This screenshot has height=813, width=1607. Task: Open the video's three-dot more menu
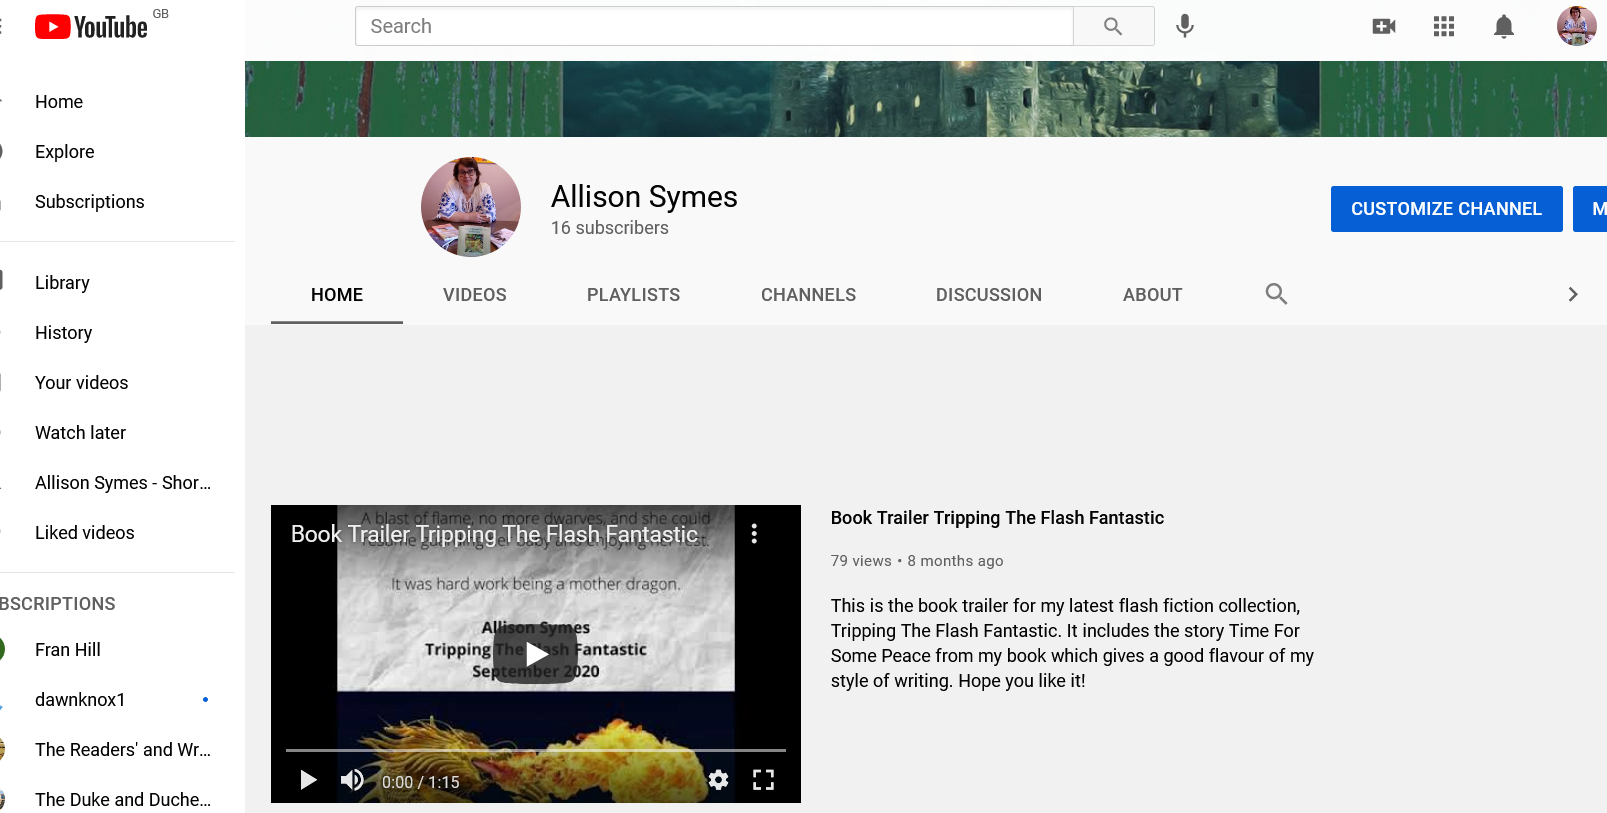[754, 534]
